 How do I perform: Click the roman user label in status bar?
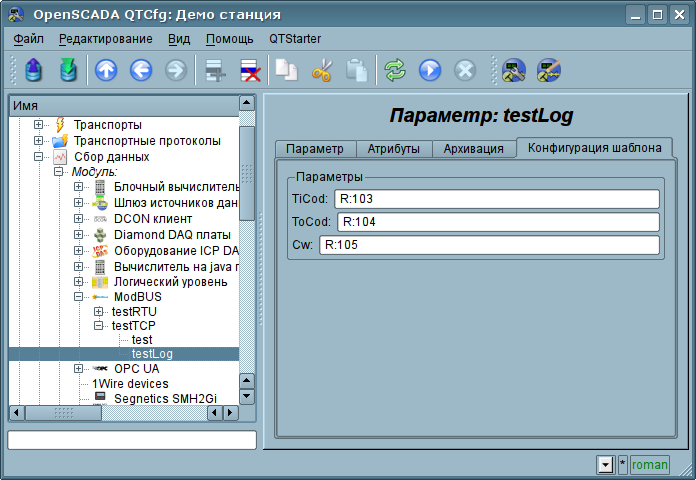[649, 465]
